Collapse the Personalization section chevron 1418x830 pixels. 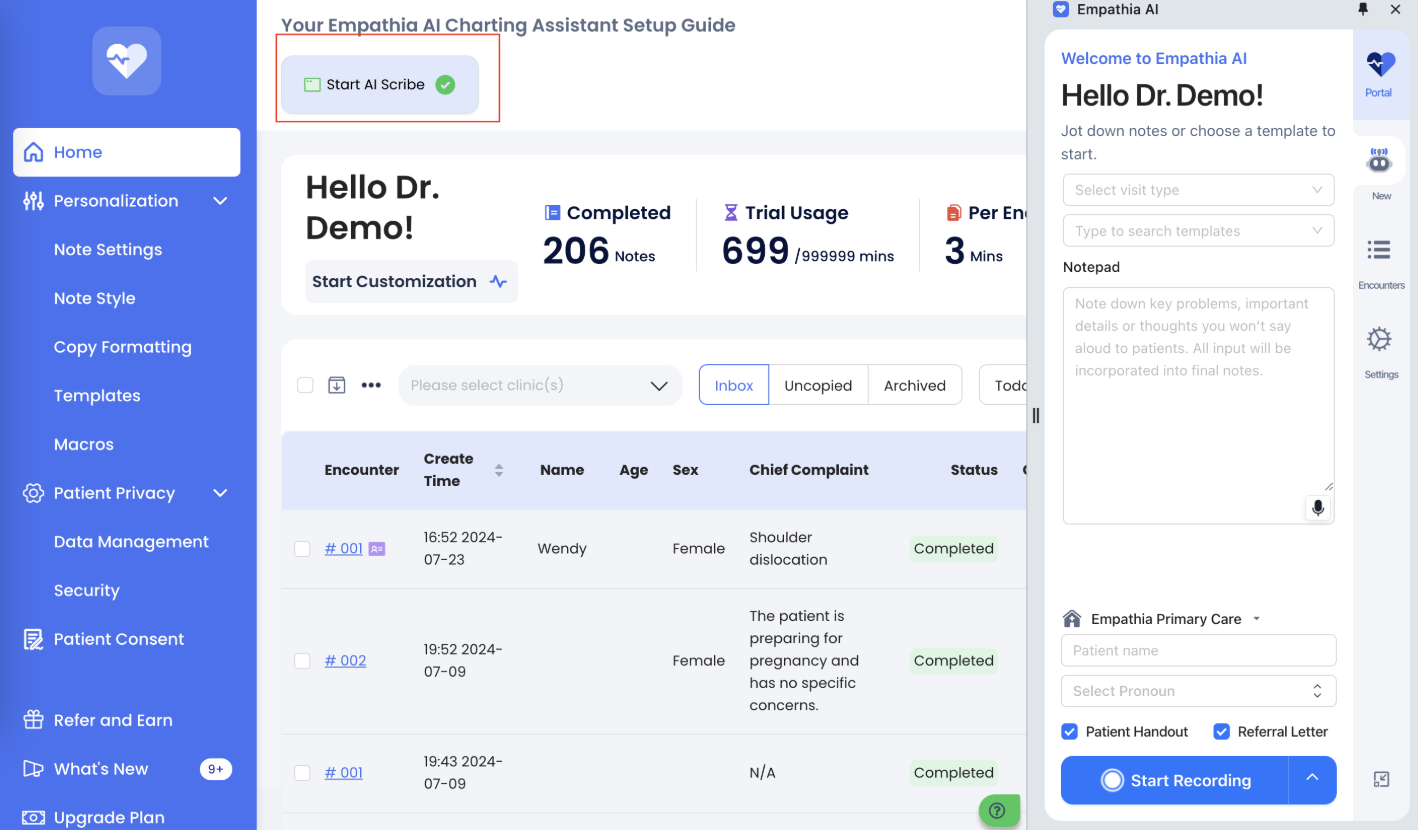(x=221, y=201)
